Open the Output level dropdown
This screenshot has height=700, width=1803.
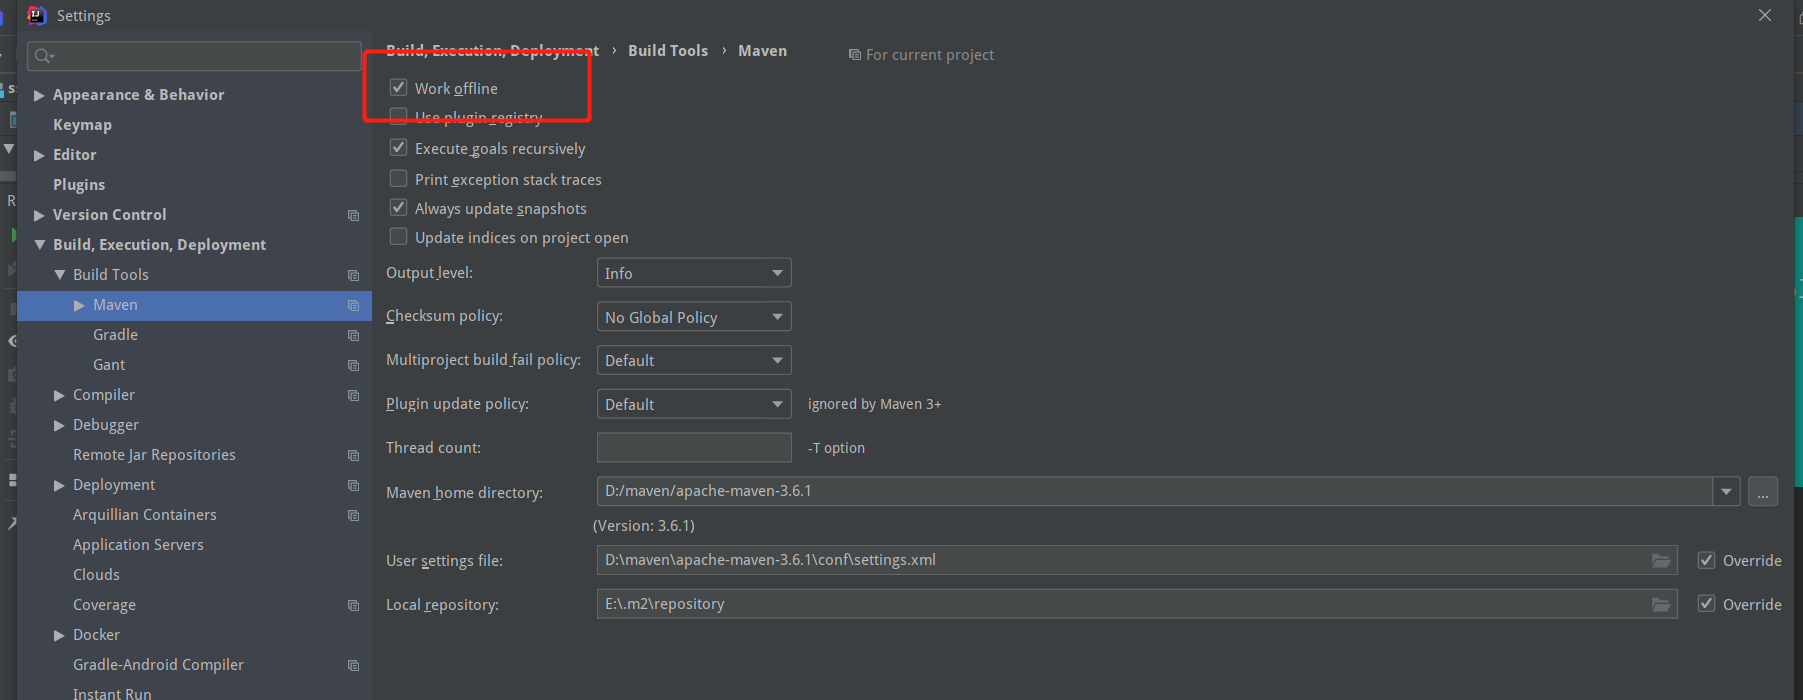(x=694, y=273)
